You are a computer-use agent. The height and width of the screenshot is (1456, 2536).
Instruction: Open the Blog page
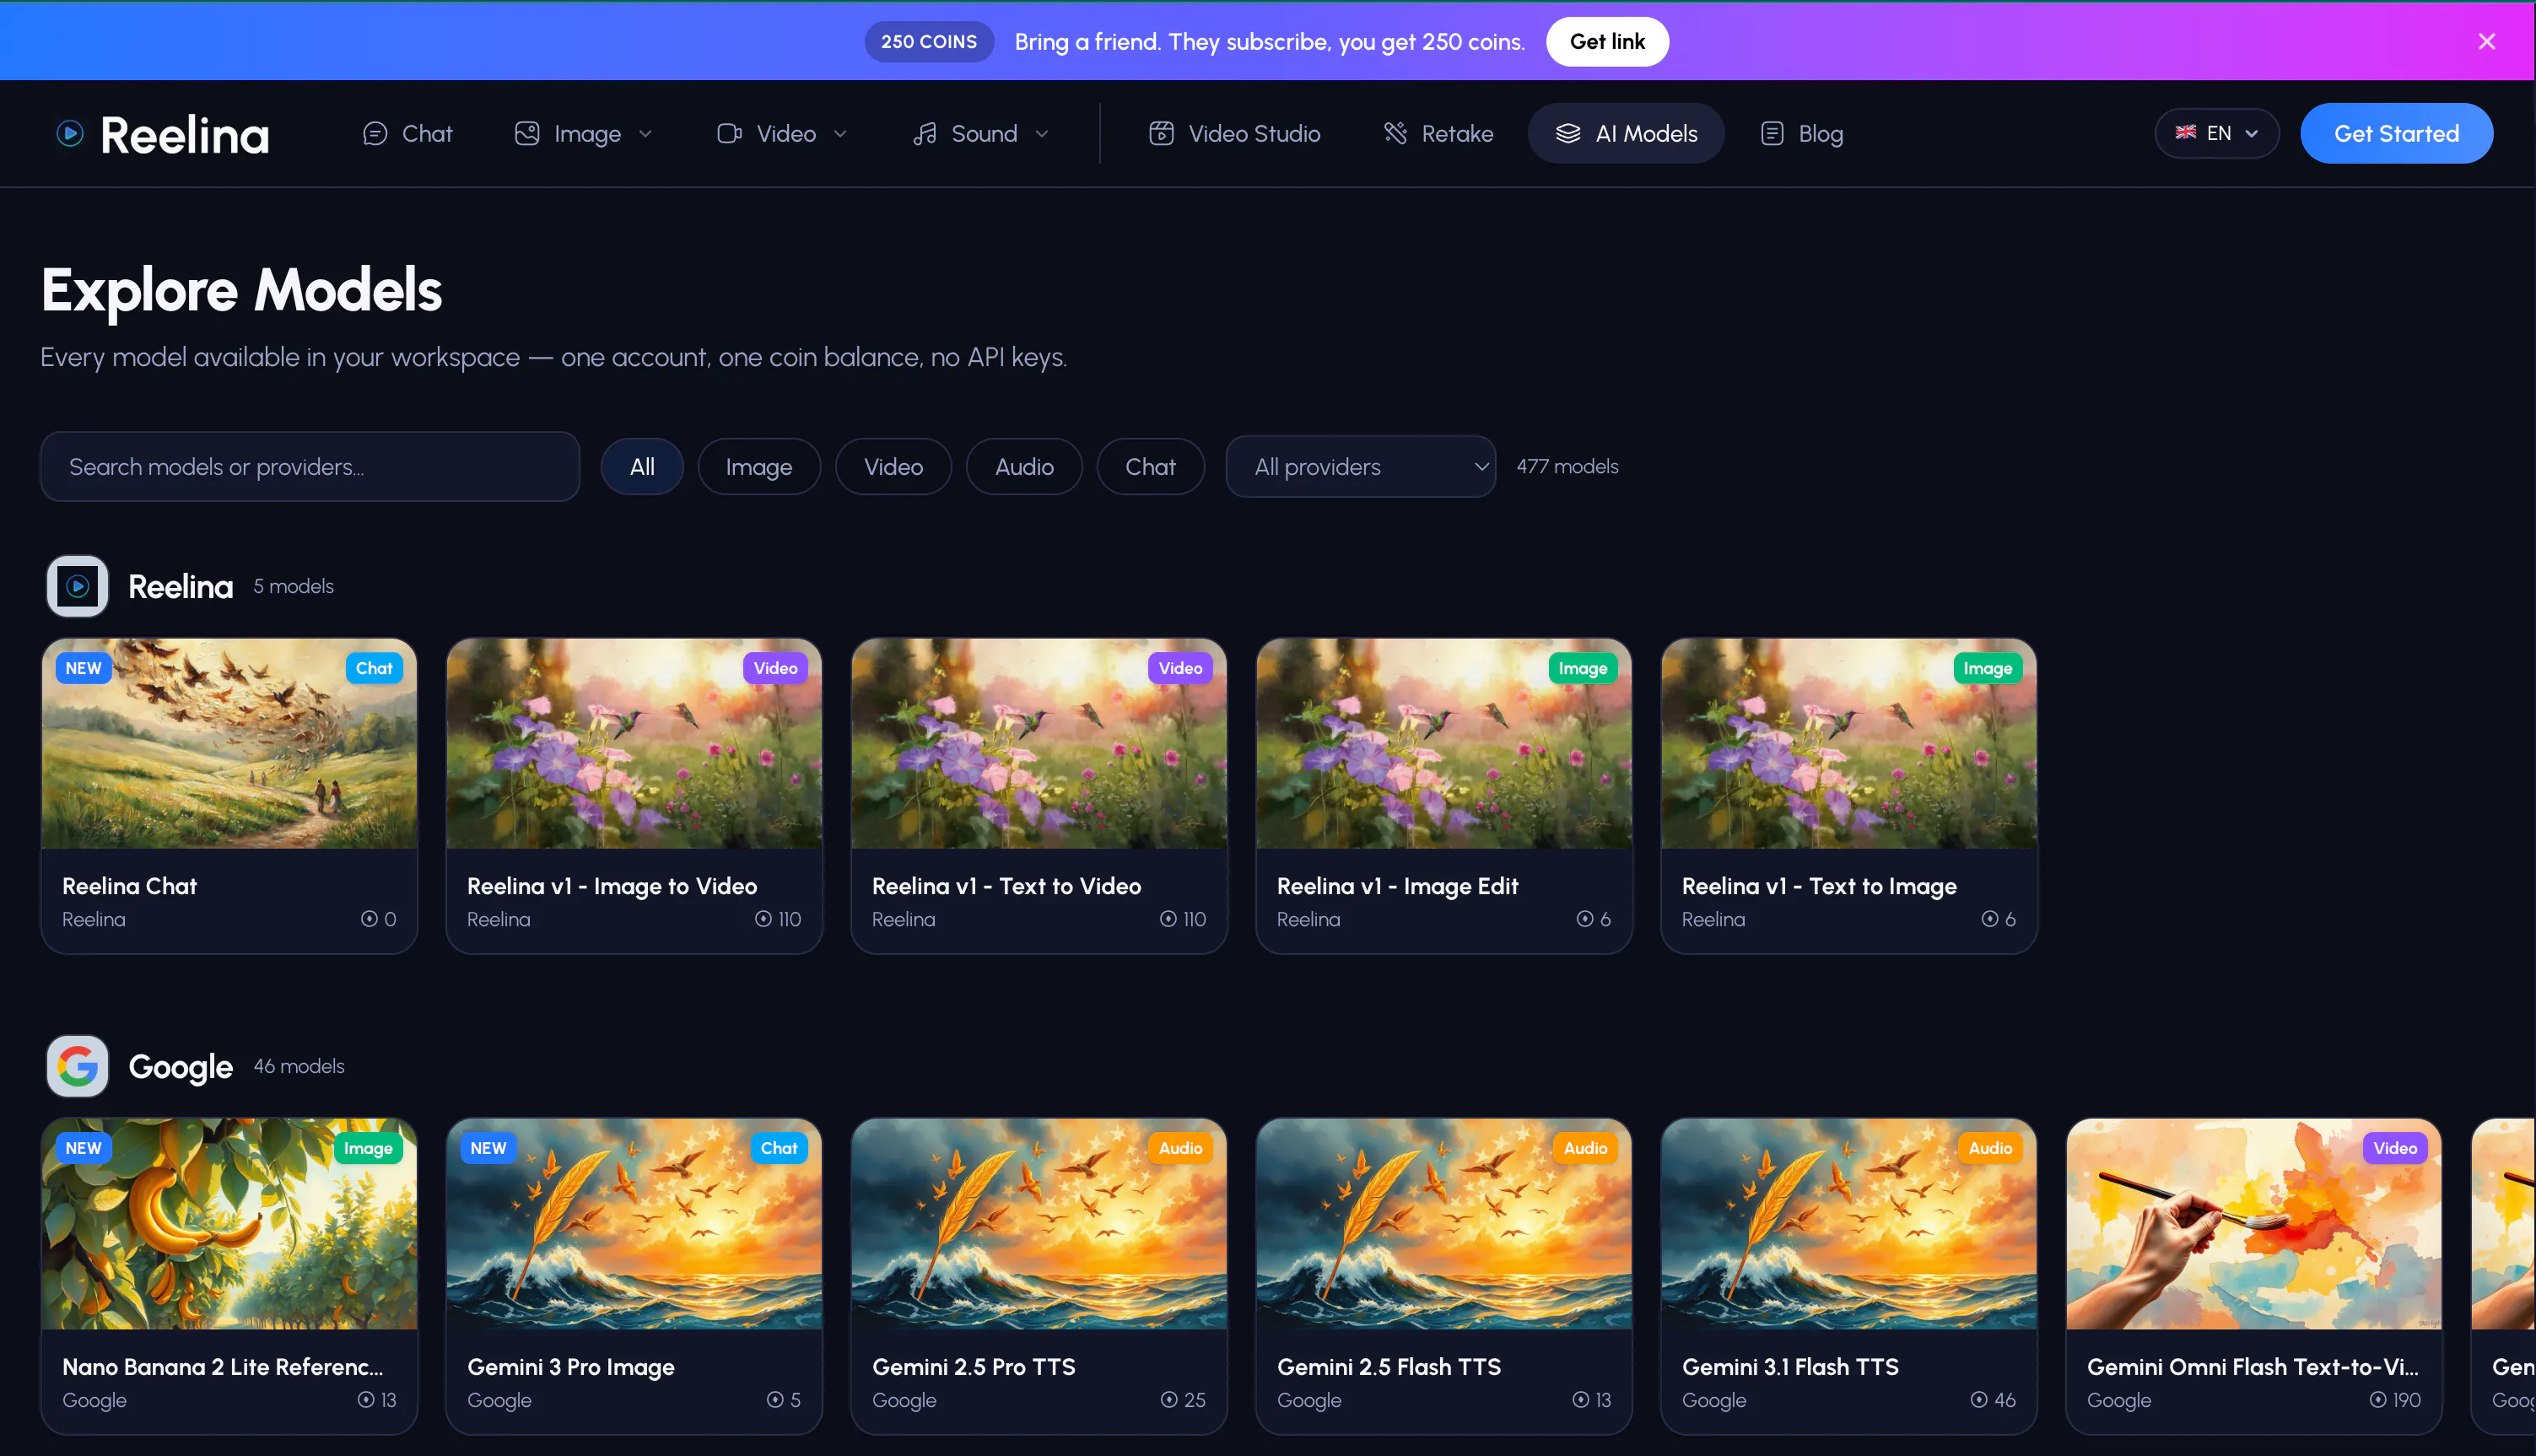[1801, 133]
